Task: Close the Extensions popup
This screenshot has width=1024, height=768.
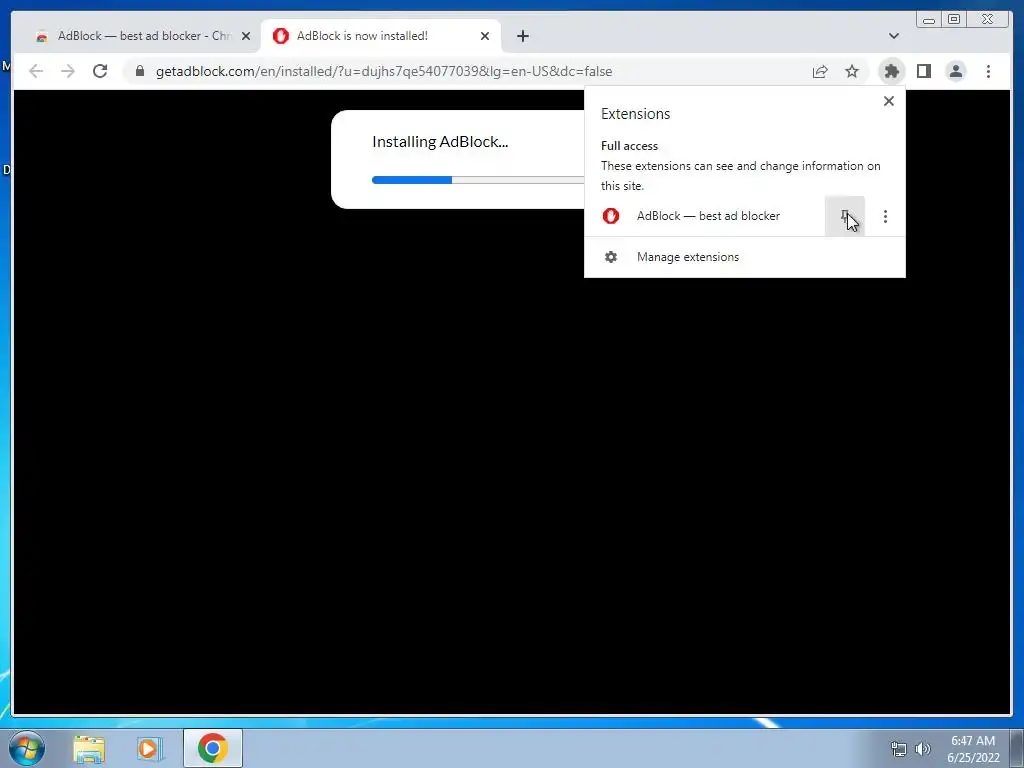Action: [888, 101]
